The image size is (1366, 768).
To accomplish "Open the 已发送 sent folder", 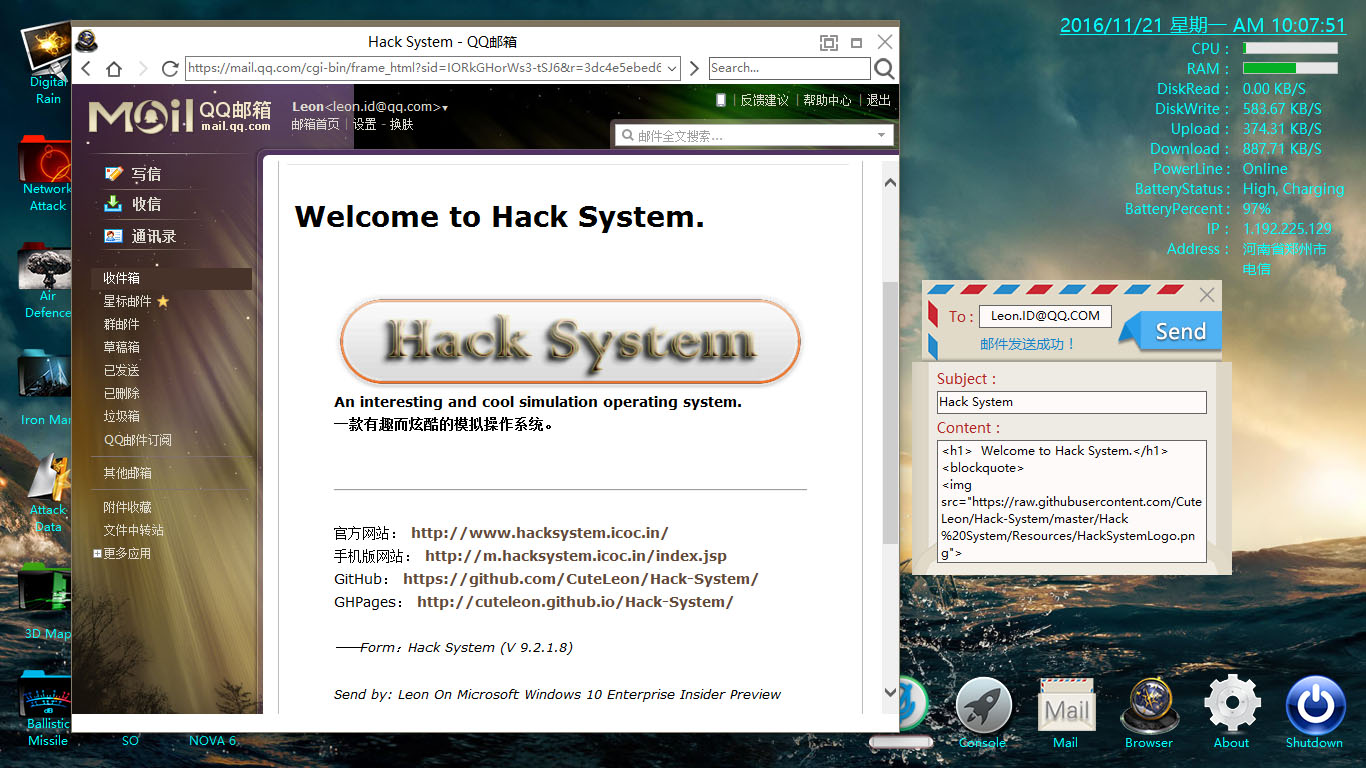I will 122,370.
